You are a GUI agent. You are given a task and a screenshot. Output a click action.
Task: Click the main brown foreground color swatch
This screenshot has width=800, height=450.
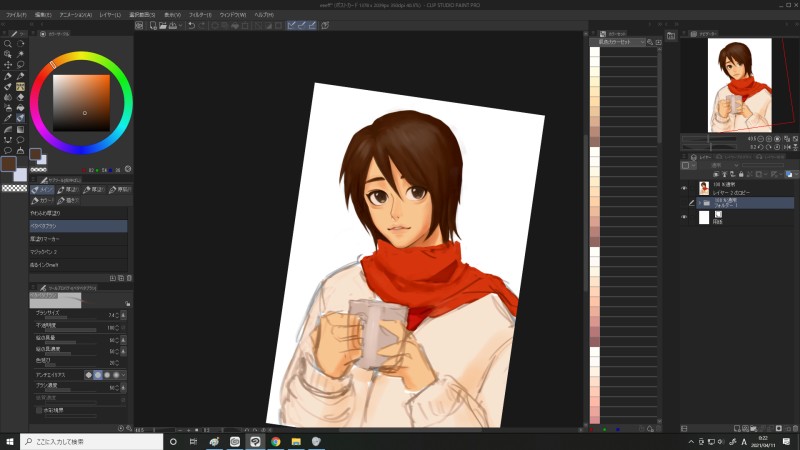[9, 163]
